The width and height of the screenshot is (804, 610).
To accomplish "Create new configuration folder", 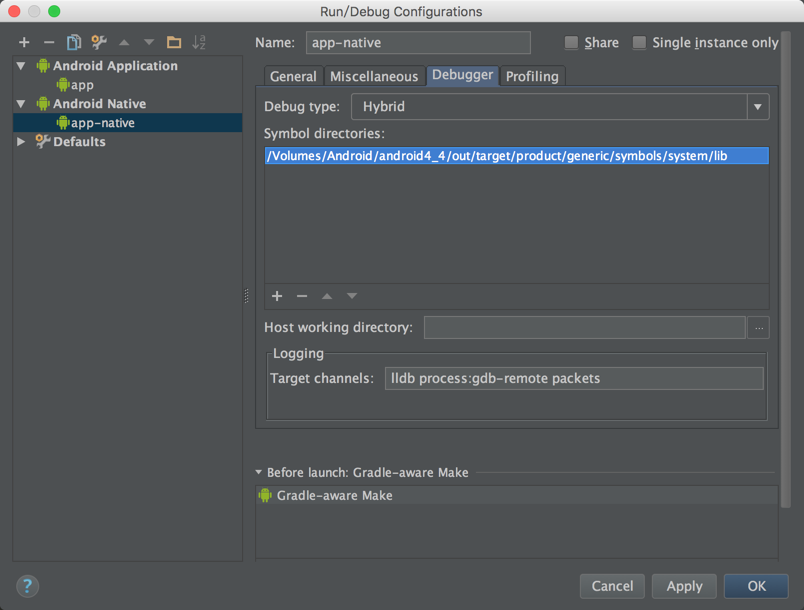I will [x=174, y=43].
